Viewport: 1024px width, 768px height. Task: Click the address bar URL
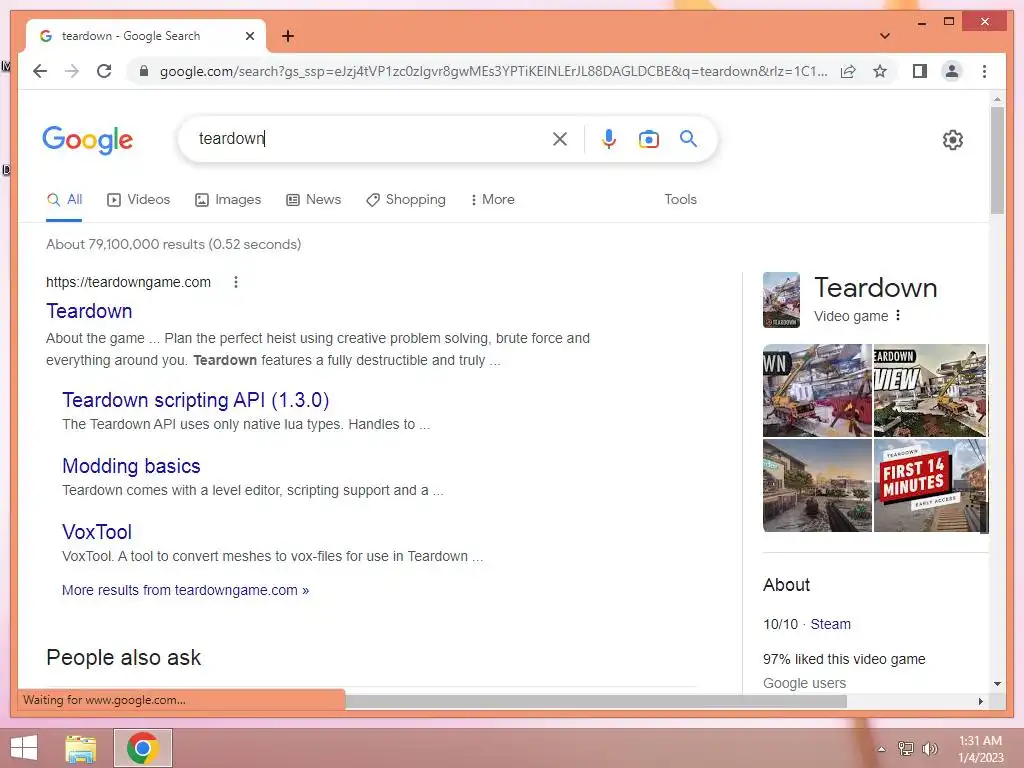click(x=493, y=71)
